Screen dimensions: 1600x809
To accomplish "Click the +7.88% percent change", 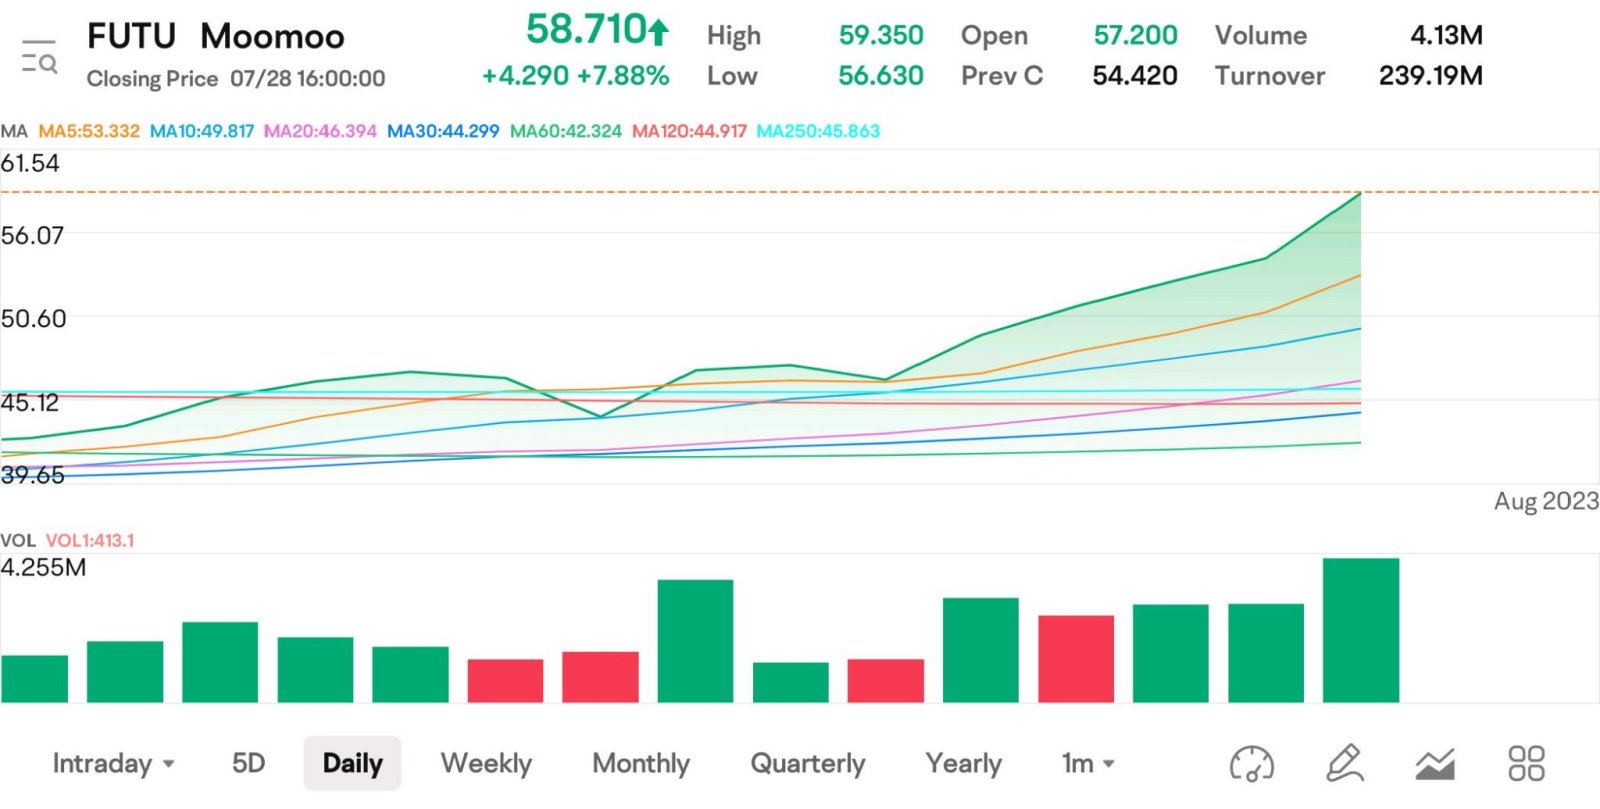I will point(623,76).
